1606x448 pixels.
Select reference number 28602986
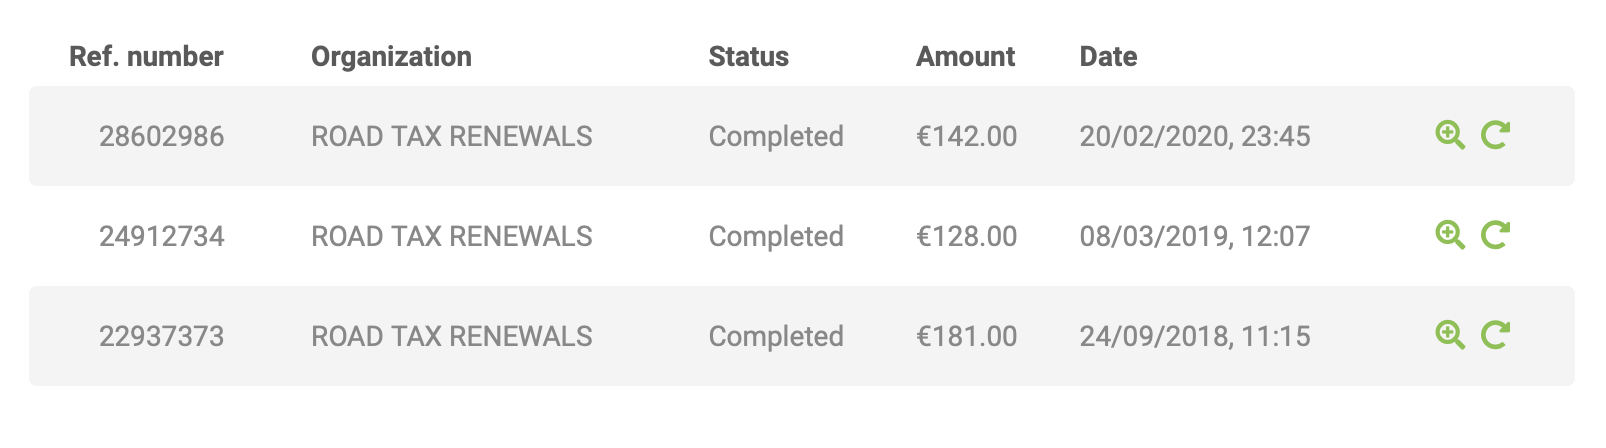coord(162,136)
